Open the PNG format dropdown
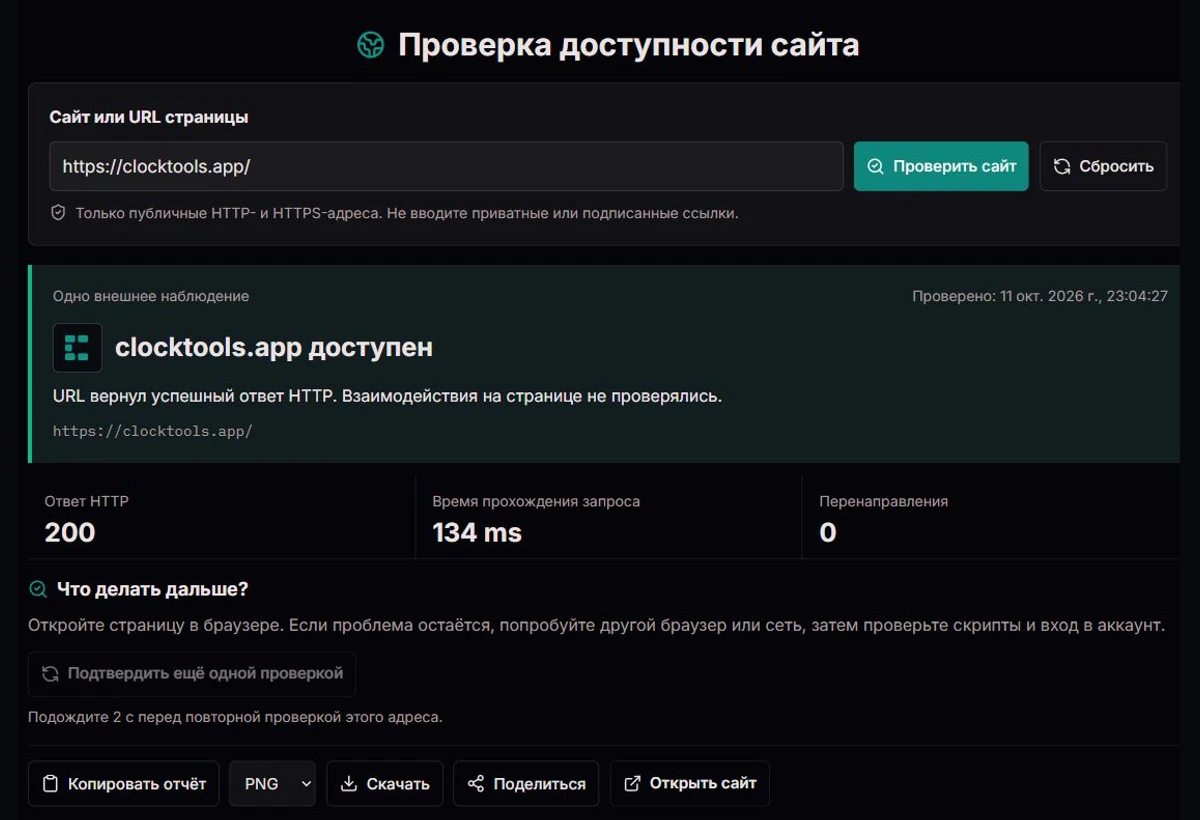 tap(272, 783)
